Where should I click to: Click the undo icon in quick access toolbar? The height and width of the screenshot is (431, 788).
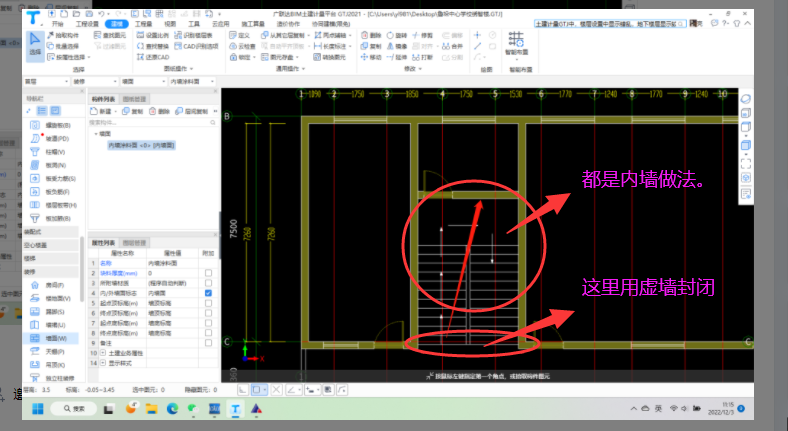(101, 14)
